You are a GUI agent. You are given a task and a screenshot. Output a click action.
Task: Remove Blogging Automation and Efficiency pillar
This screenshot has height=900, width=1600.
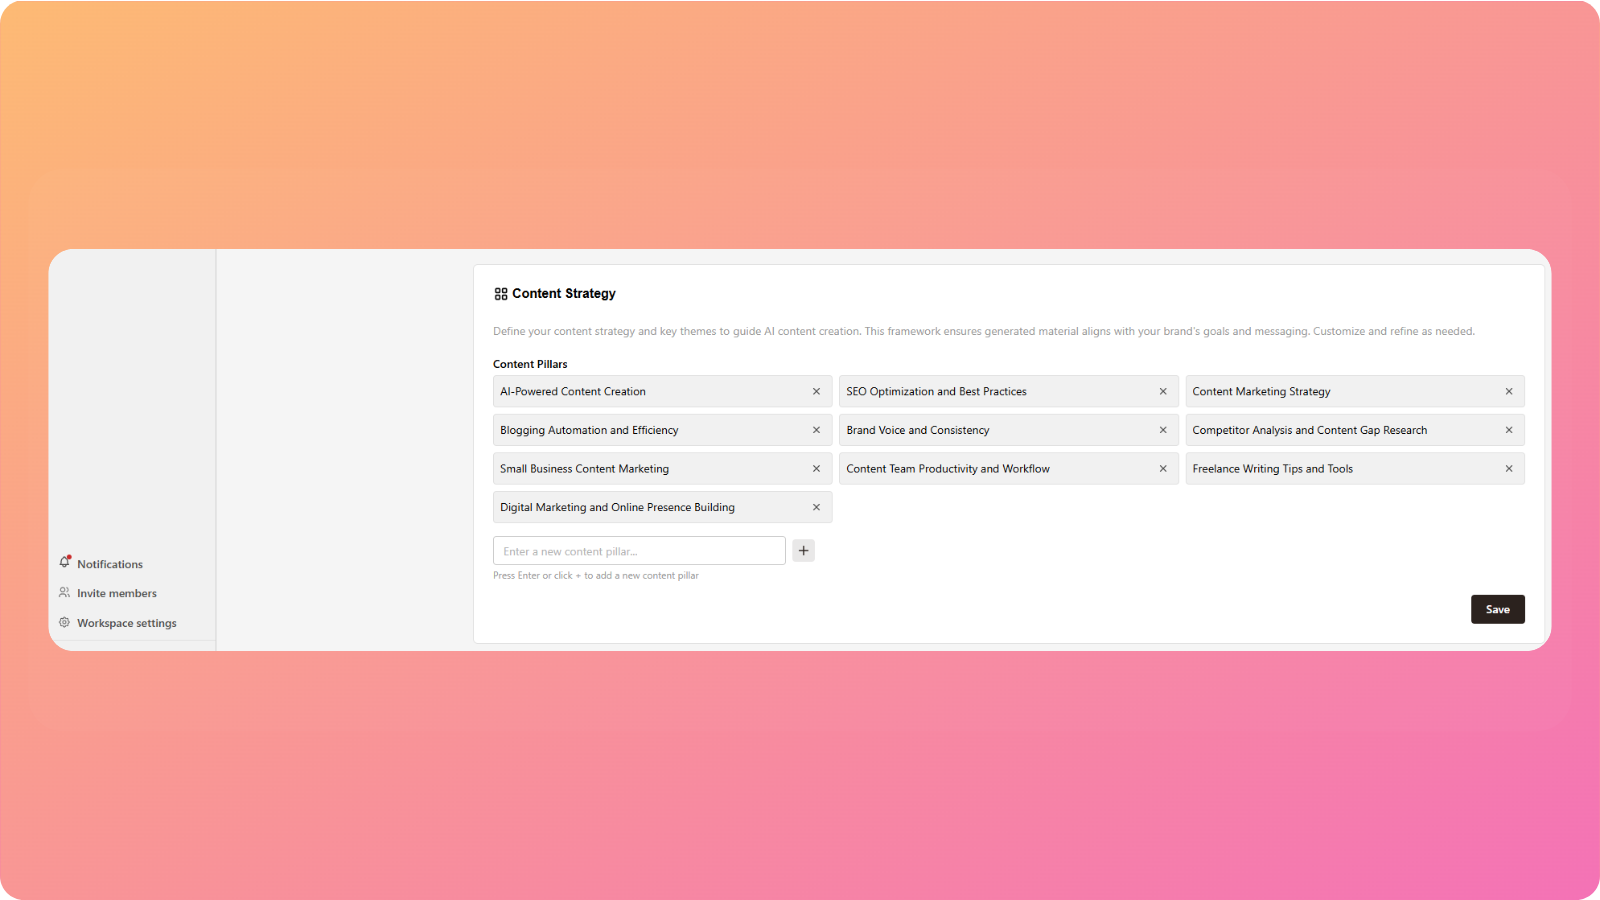coord(816,430)
